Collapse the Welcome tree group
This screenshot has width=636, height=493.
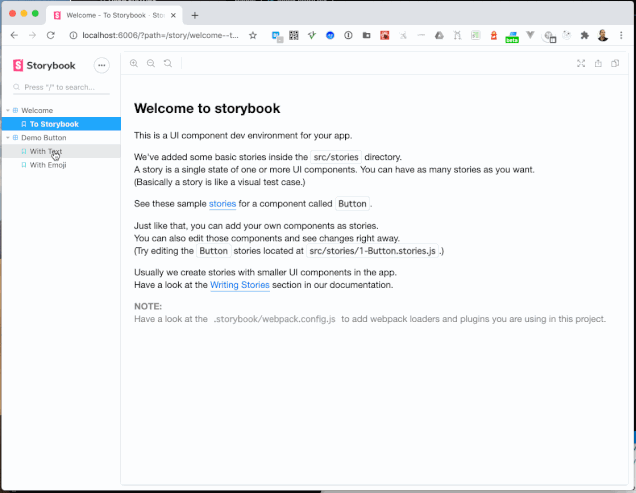coord(8,110)
